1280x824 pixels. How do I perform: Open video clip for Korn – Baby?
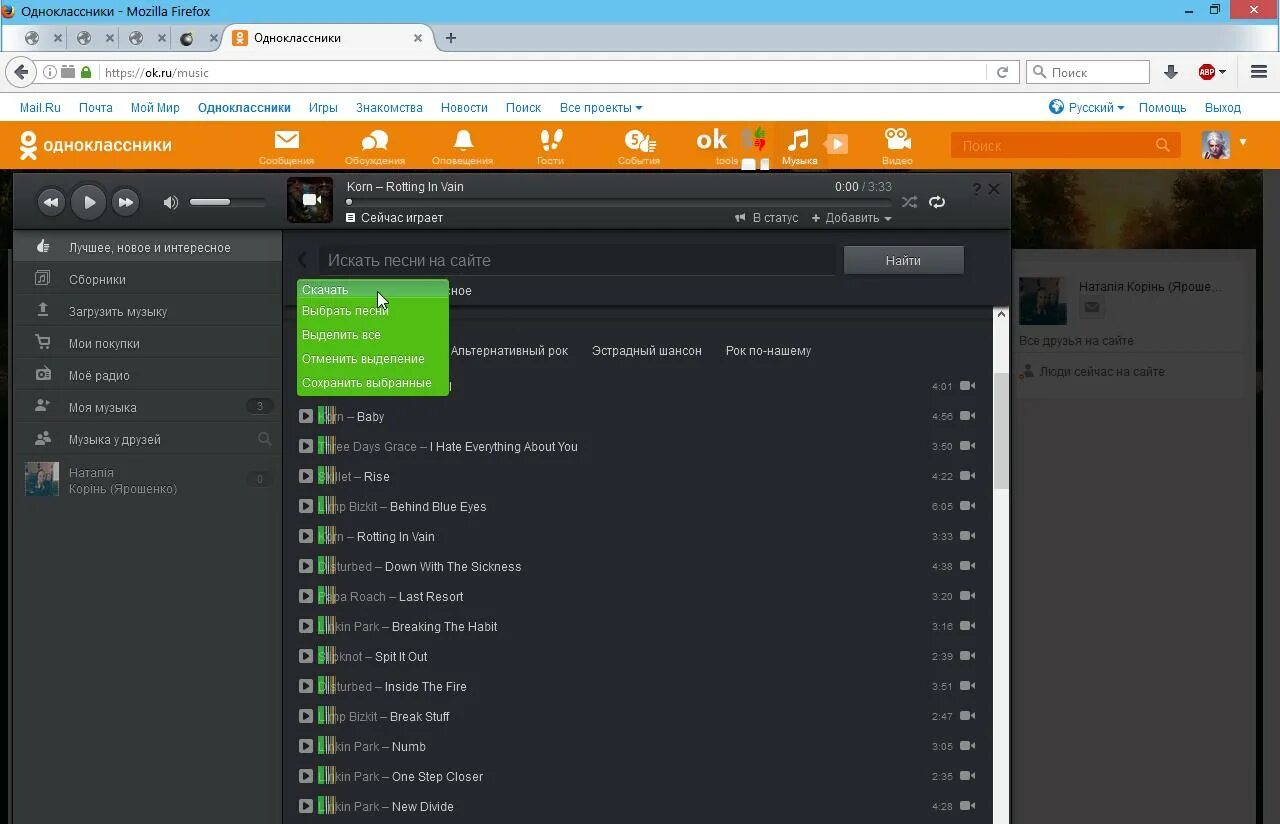pos(968,416)
